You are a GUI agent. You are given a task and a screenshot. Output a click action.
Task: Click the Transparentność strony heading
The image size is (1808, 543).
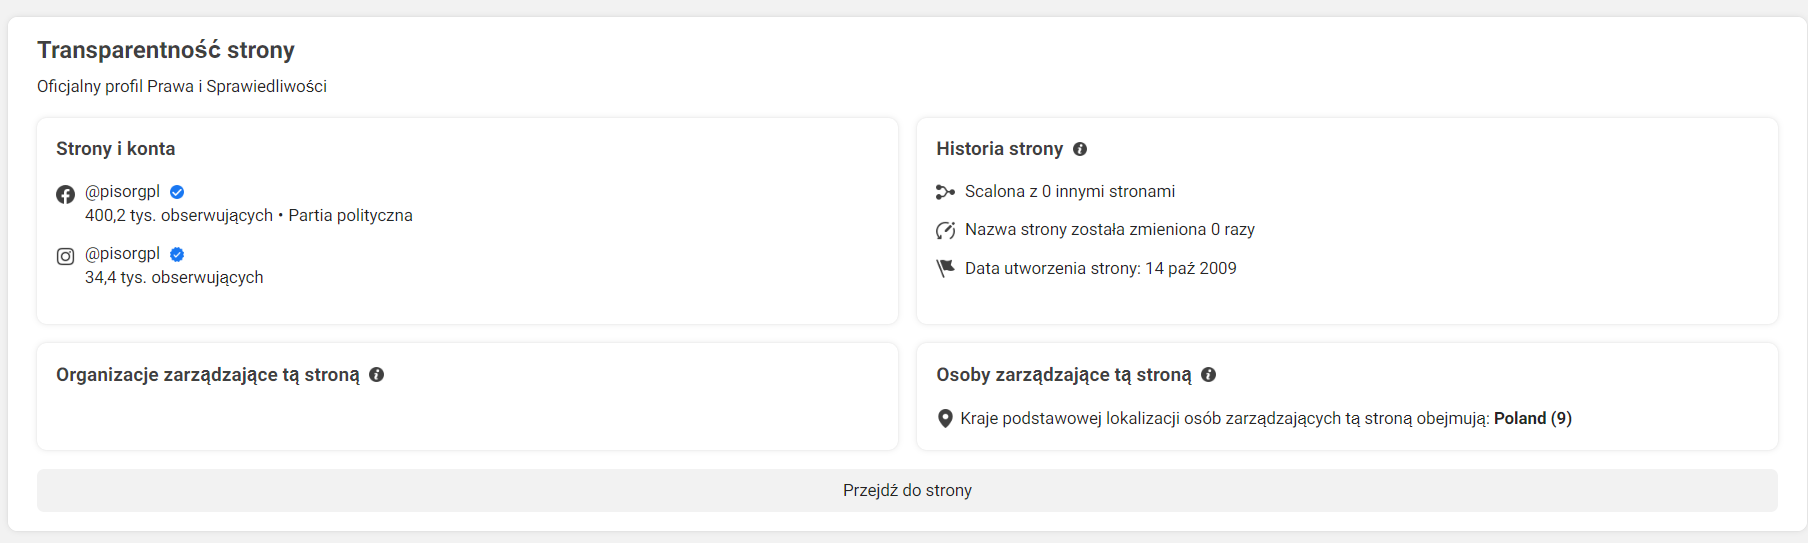click(x=166, y=50)
